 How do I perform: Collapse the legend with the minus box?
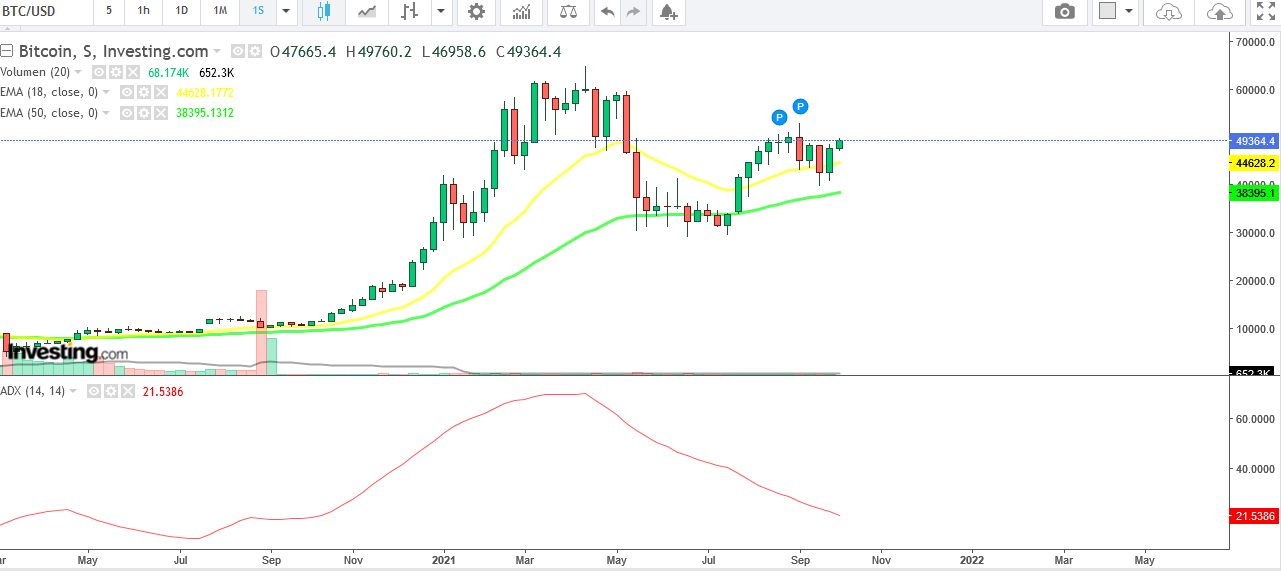click(x=7, y=51)
